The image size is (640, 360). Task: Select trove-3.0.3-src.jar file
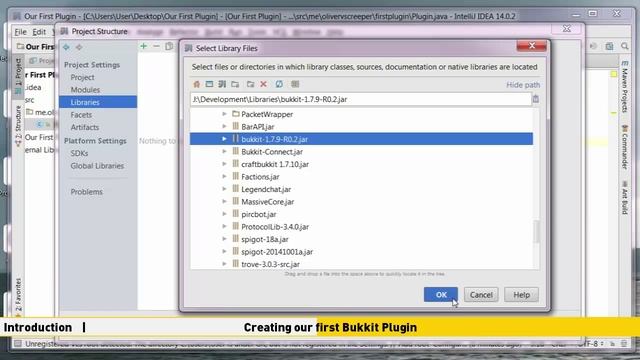(270, 264)
